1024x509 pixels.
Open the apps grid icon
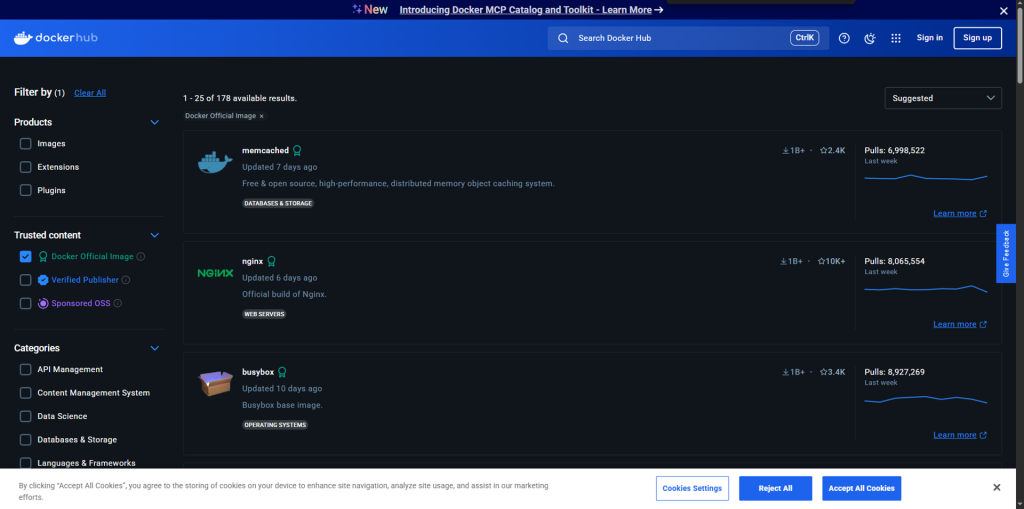pyautogui.click(x=895, y=38)
